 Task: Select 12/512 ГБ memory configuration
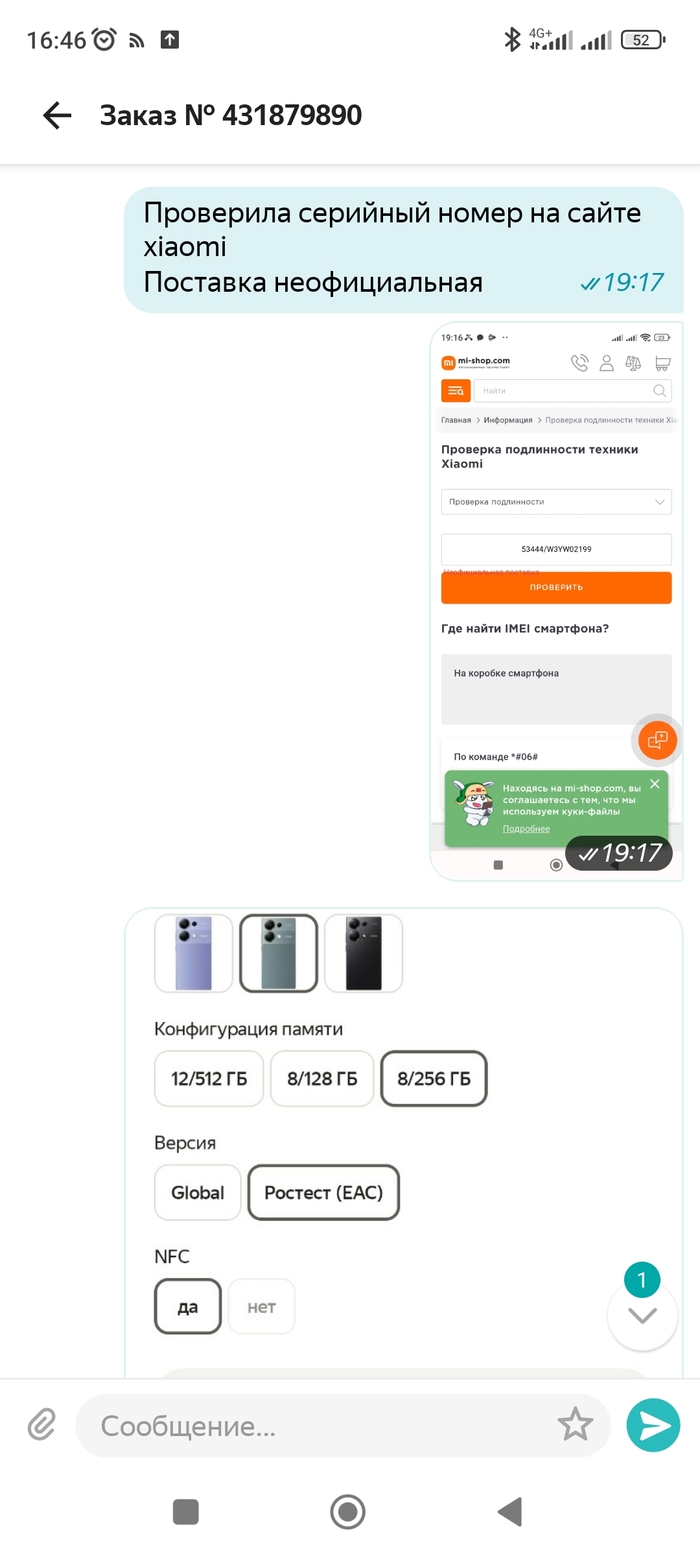point(209,1079)
